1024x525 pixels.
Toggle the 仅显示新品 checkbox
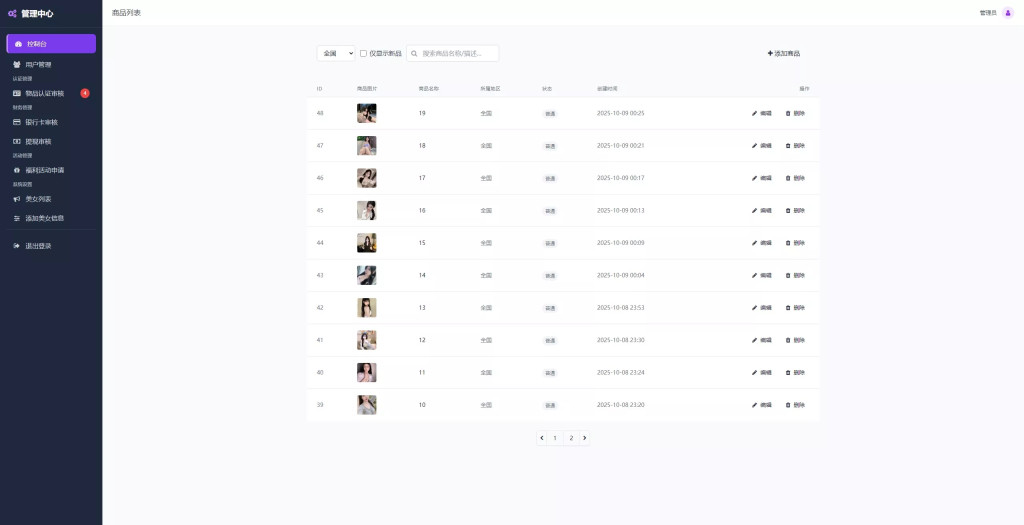[363, 53]
